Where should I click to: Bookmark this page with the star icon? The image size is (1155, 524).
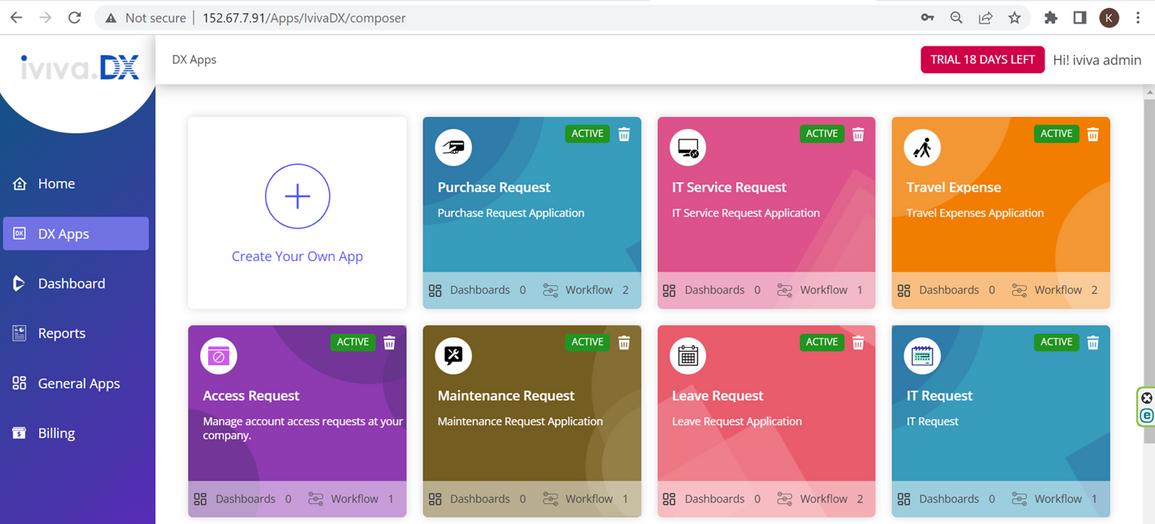pos(1014,18)
